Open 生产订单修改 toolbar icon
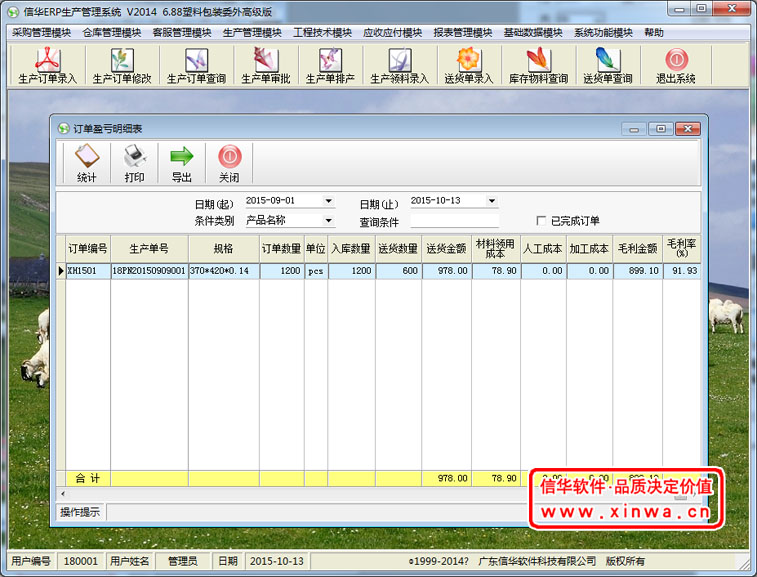The image size is (757, 577). pyautogui.click(x=122, y=65)
